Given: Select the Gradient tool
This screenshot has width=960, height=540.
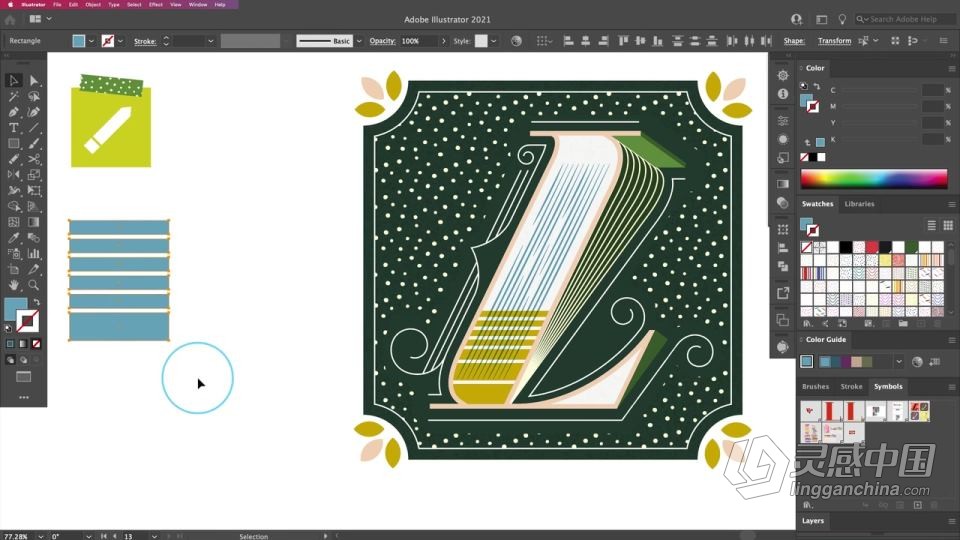Looking at the screenshot, I should pos(34,222).
